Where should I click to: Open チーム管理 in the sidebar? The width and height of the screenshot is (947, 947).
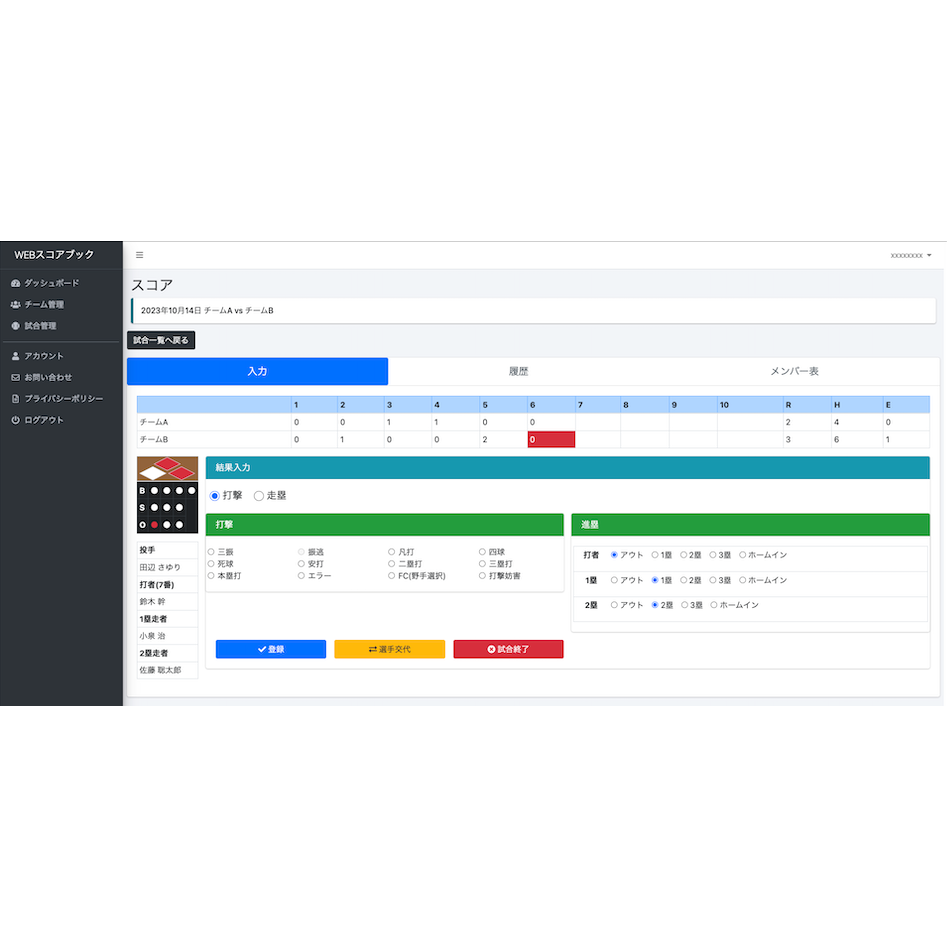44,304
